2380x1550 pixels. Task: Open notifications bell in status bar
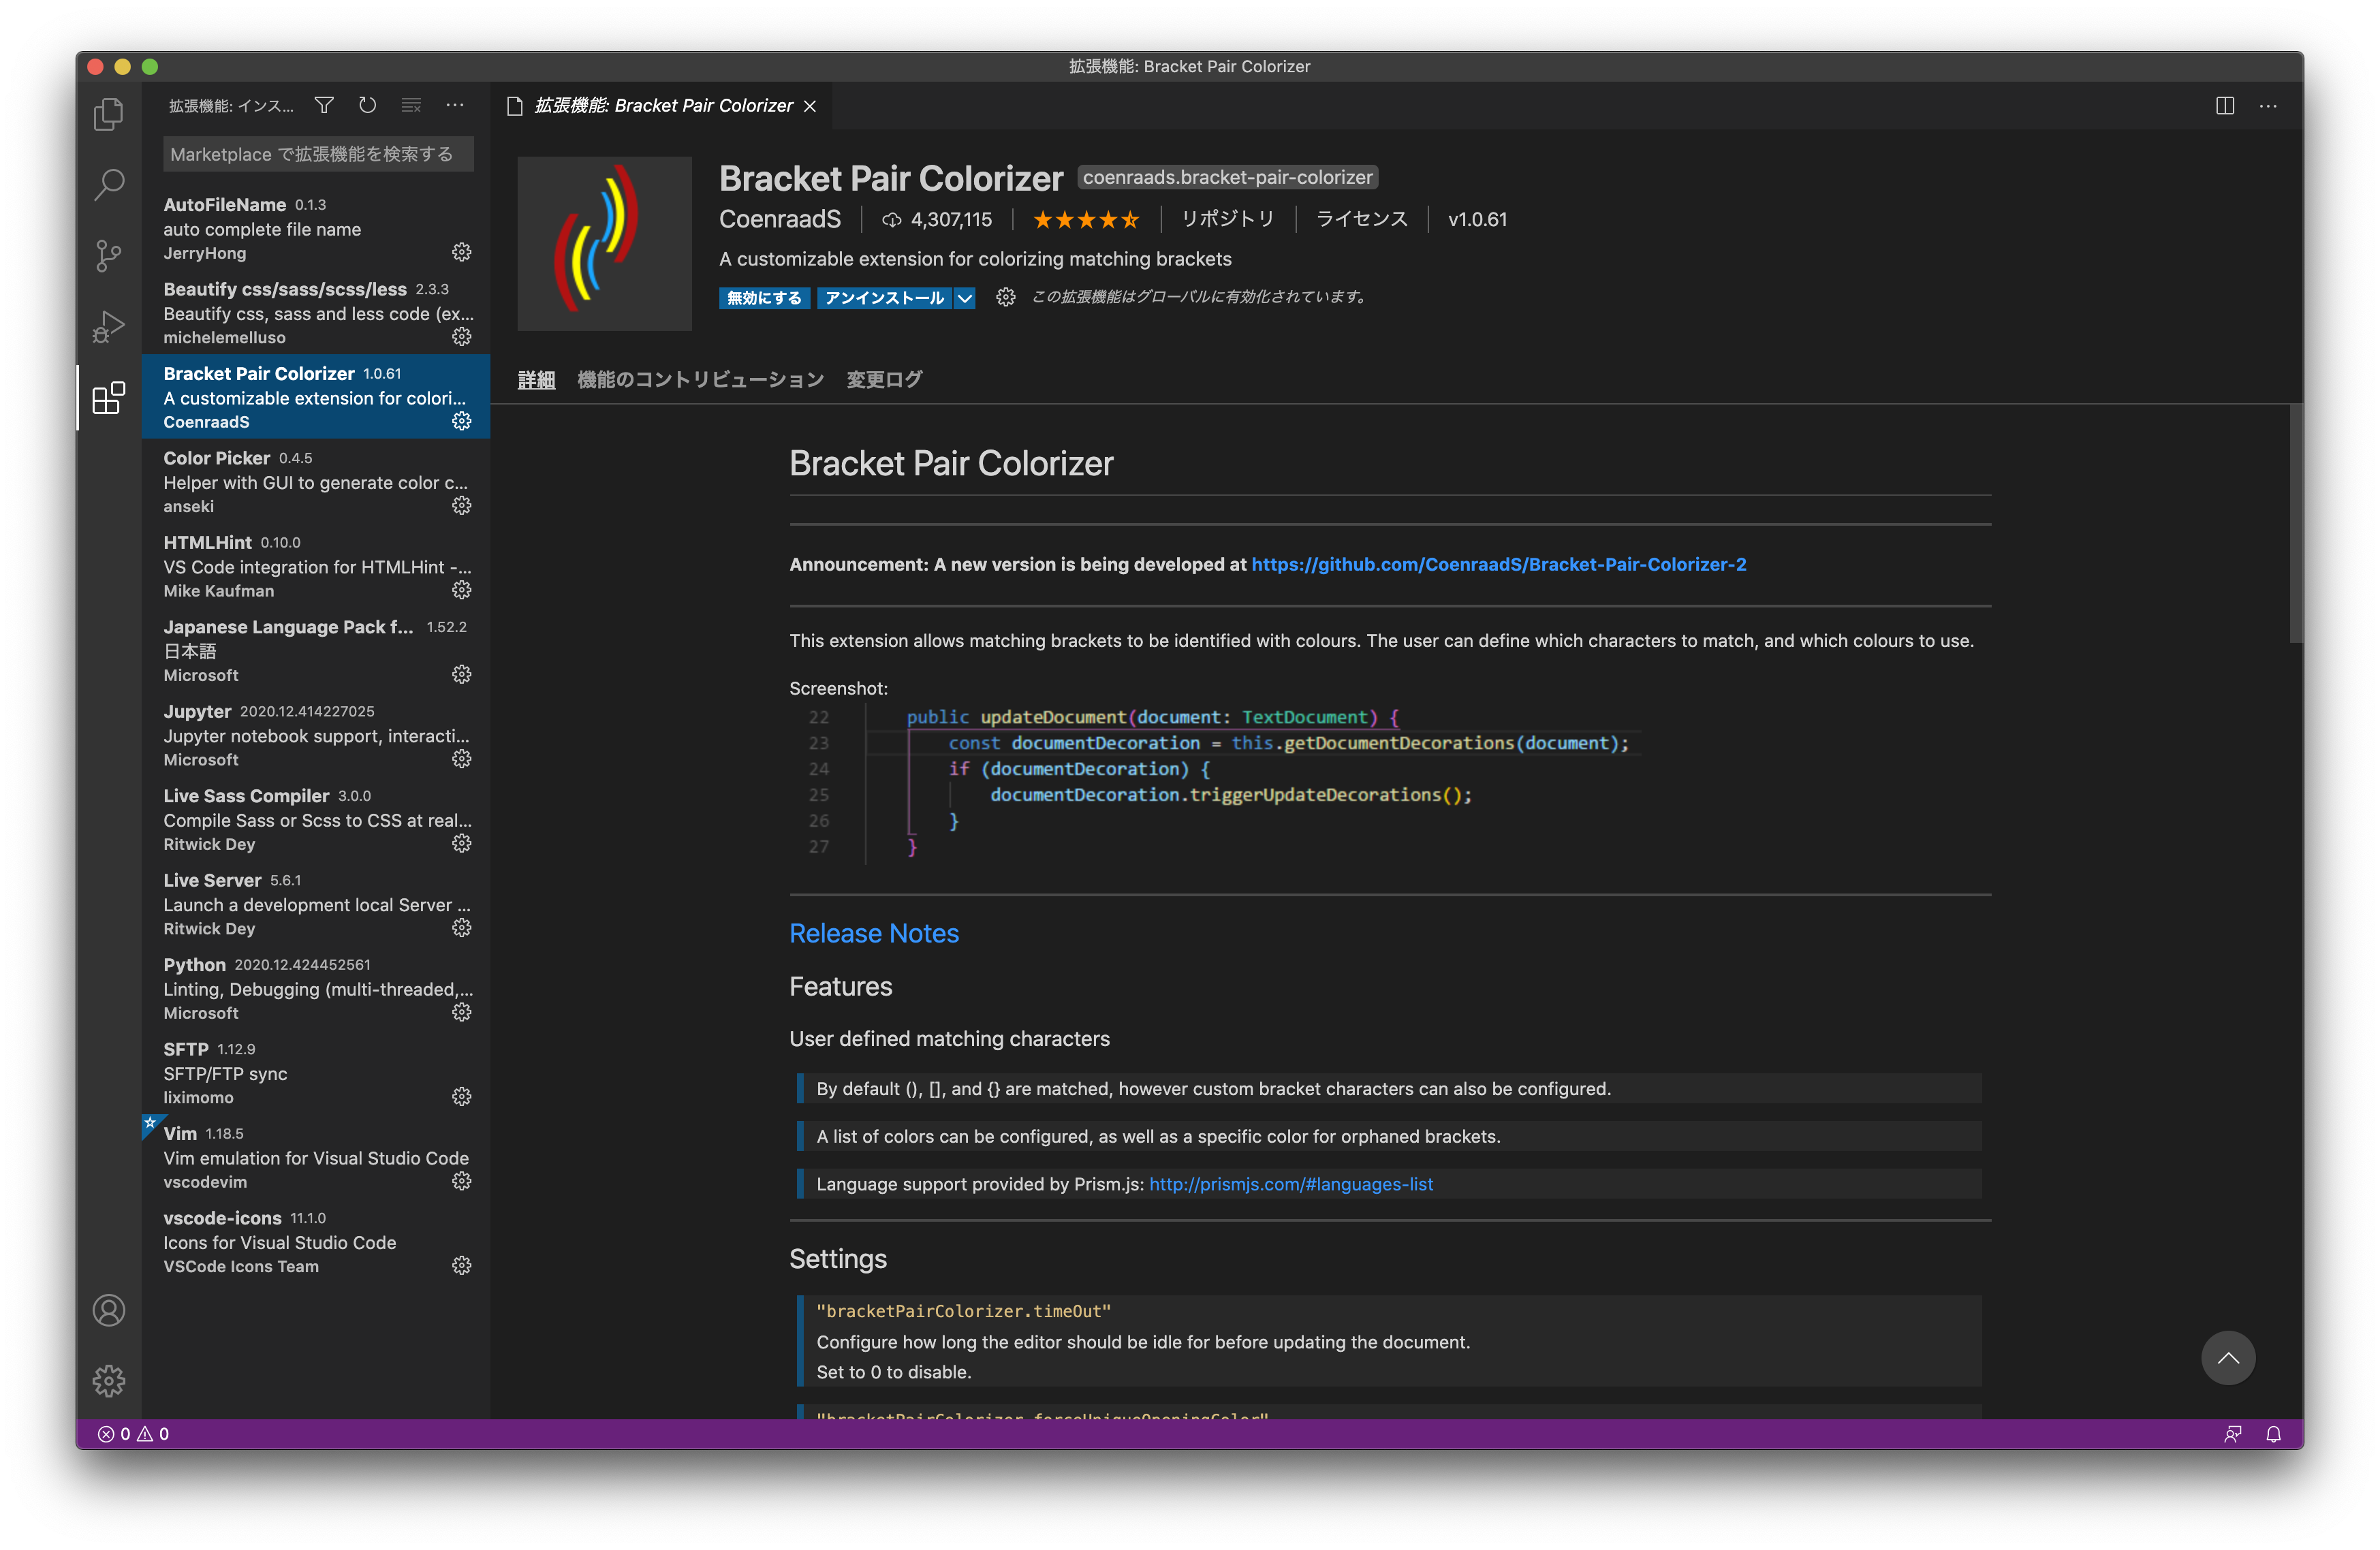(x=2273, y=1434)
